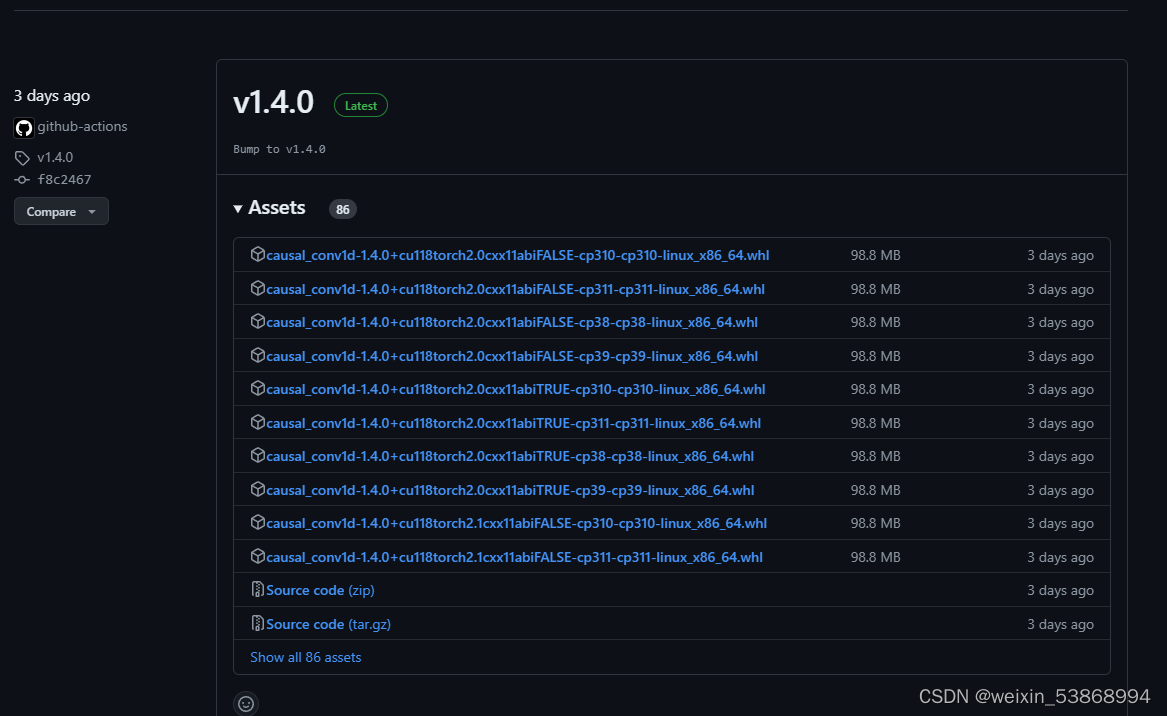Click '3 days ago' in Source code (zip) row
The image size is (1167, 716).
click(1061, 590)
